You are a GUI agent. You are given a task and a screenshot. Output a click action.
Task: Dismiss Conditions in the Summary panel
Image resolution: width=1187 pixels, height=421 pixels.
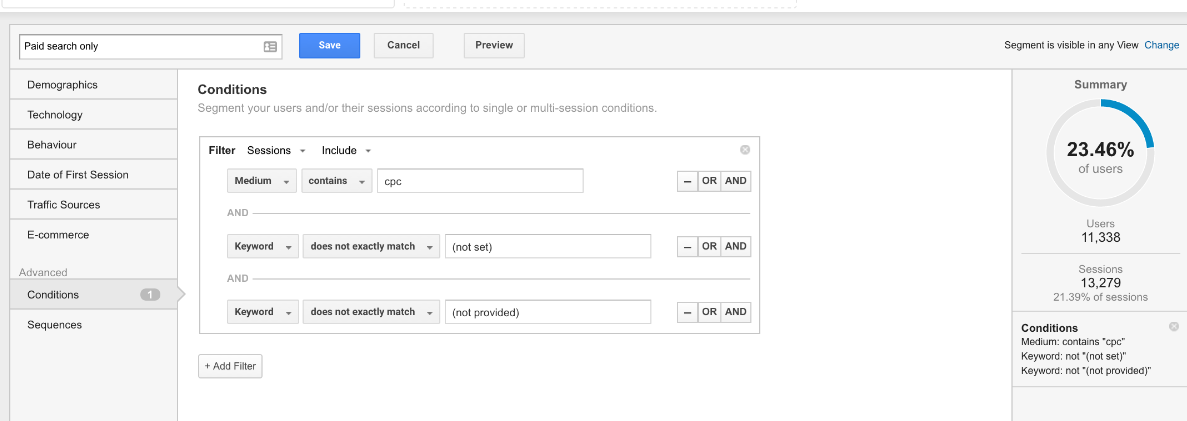(x=1173, y=327)
